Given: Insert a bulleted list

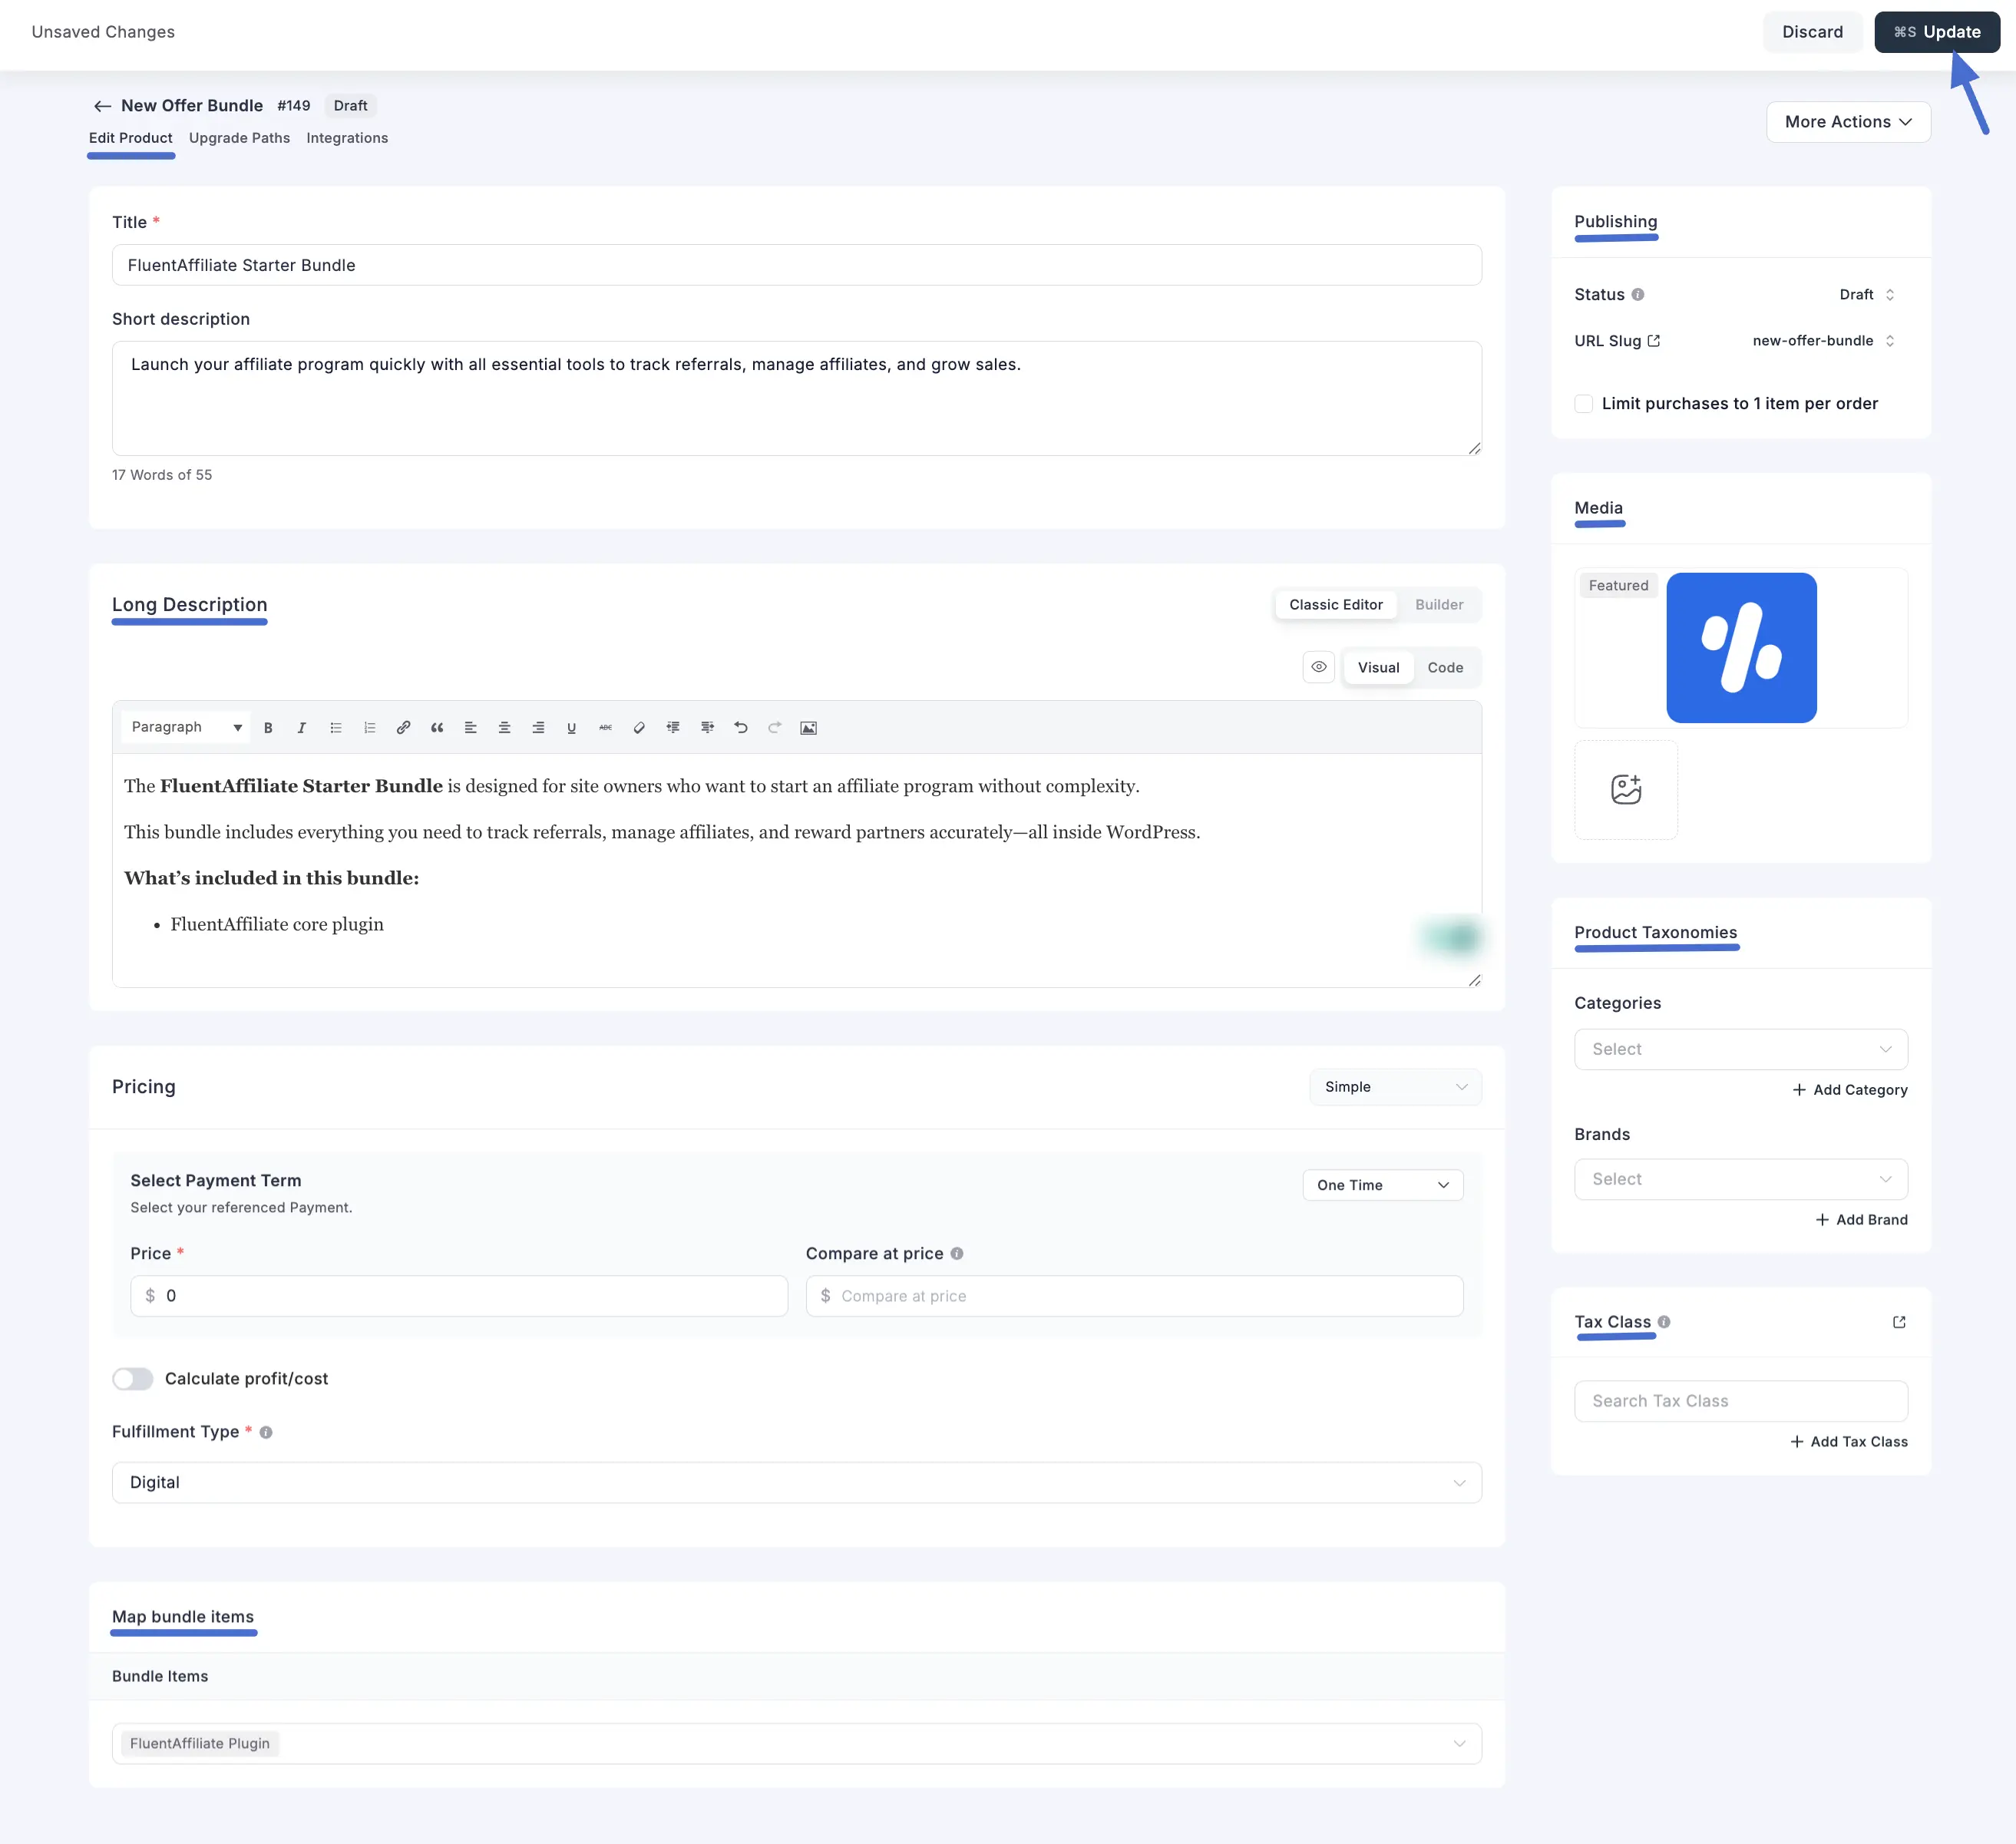Looking at the screenshot, I should pyautogui.click(x=335, y=727).
